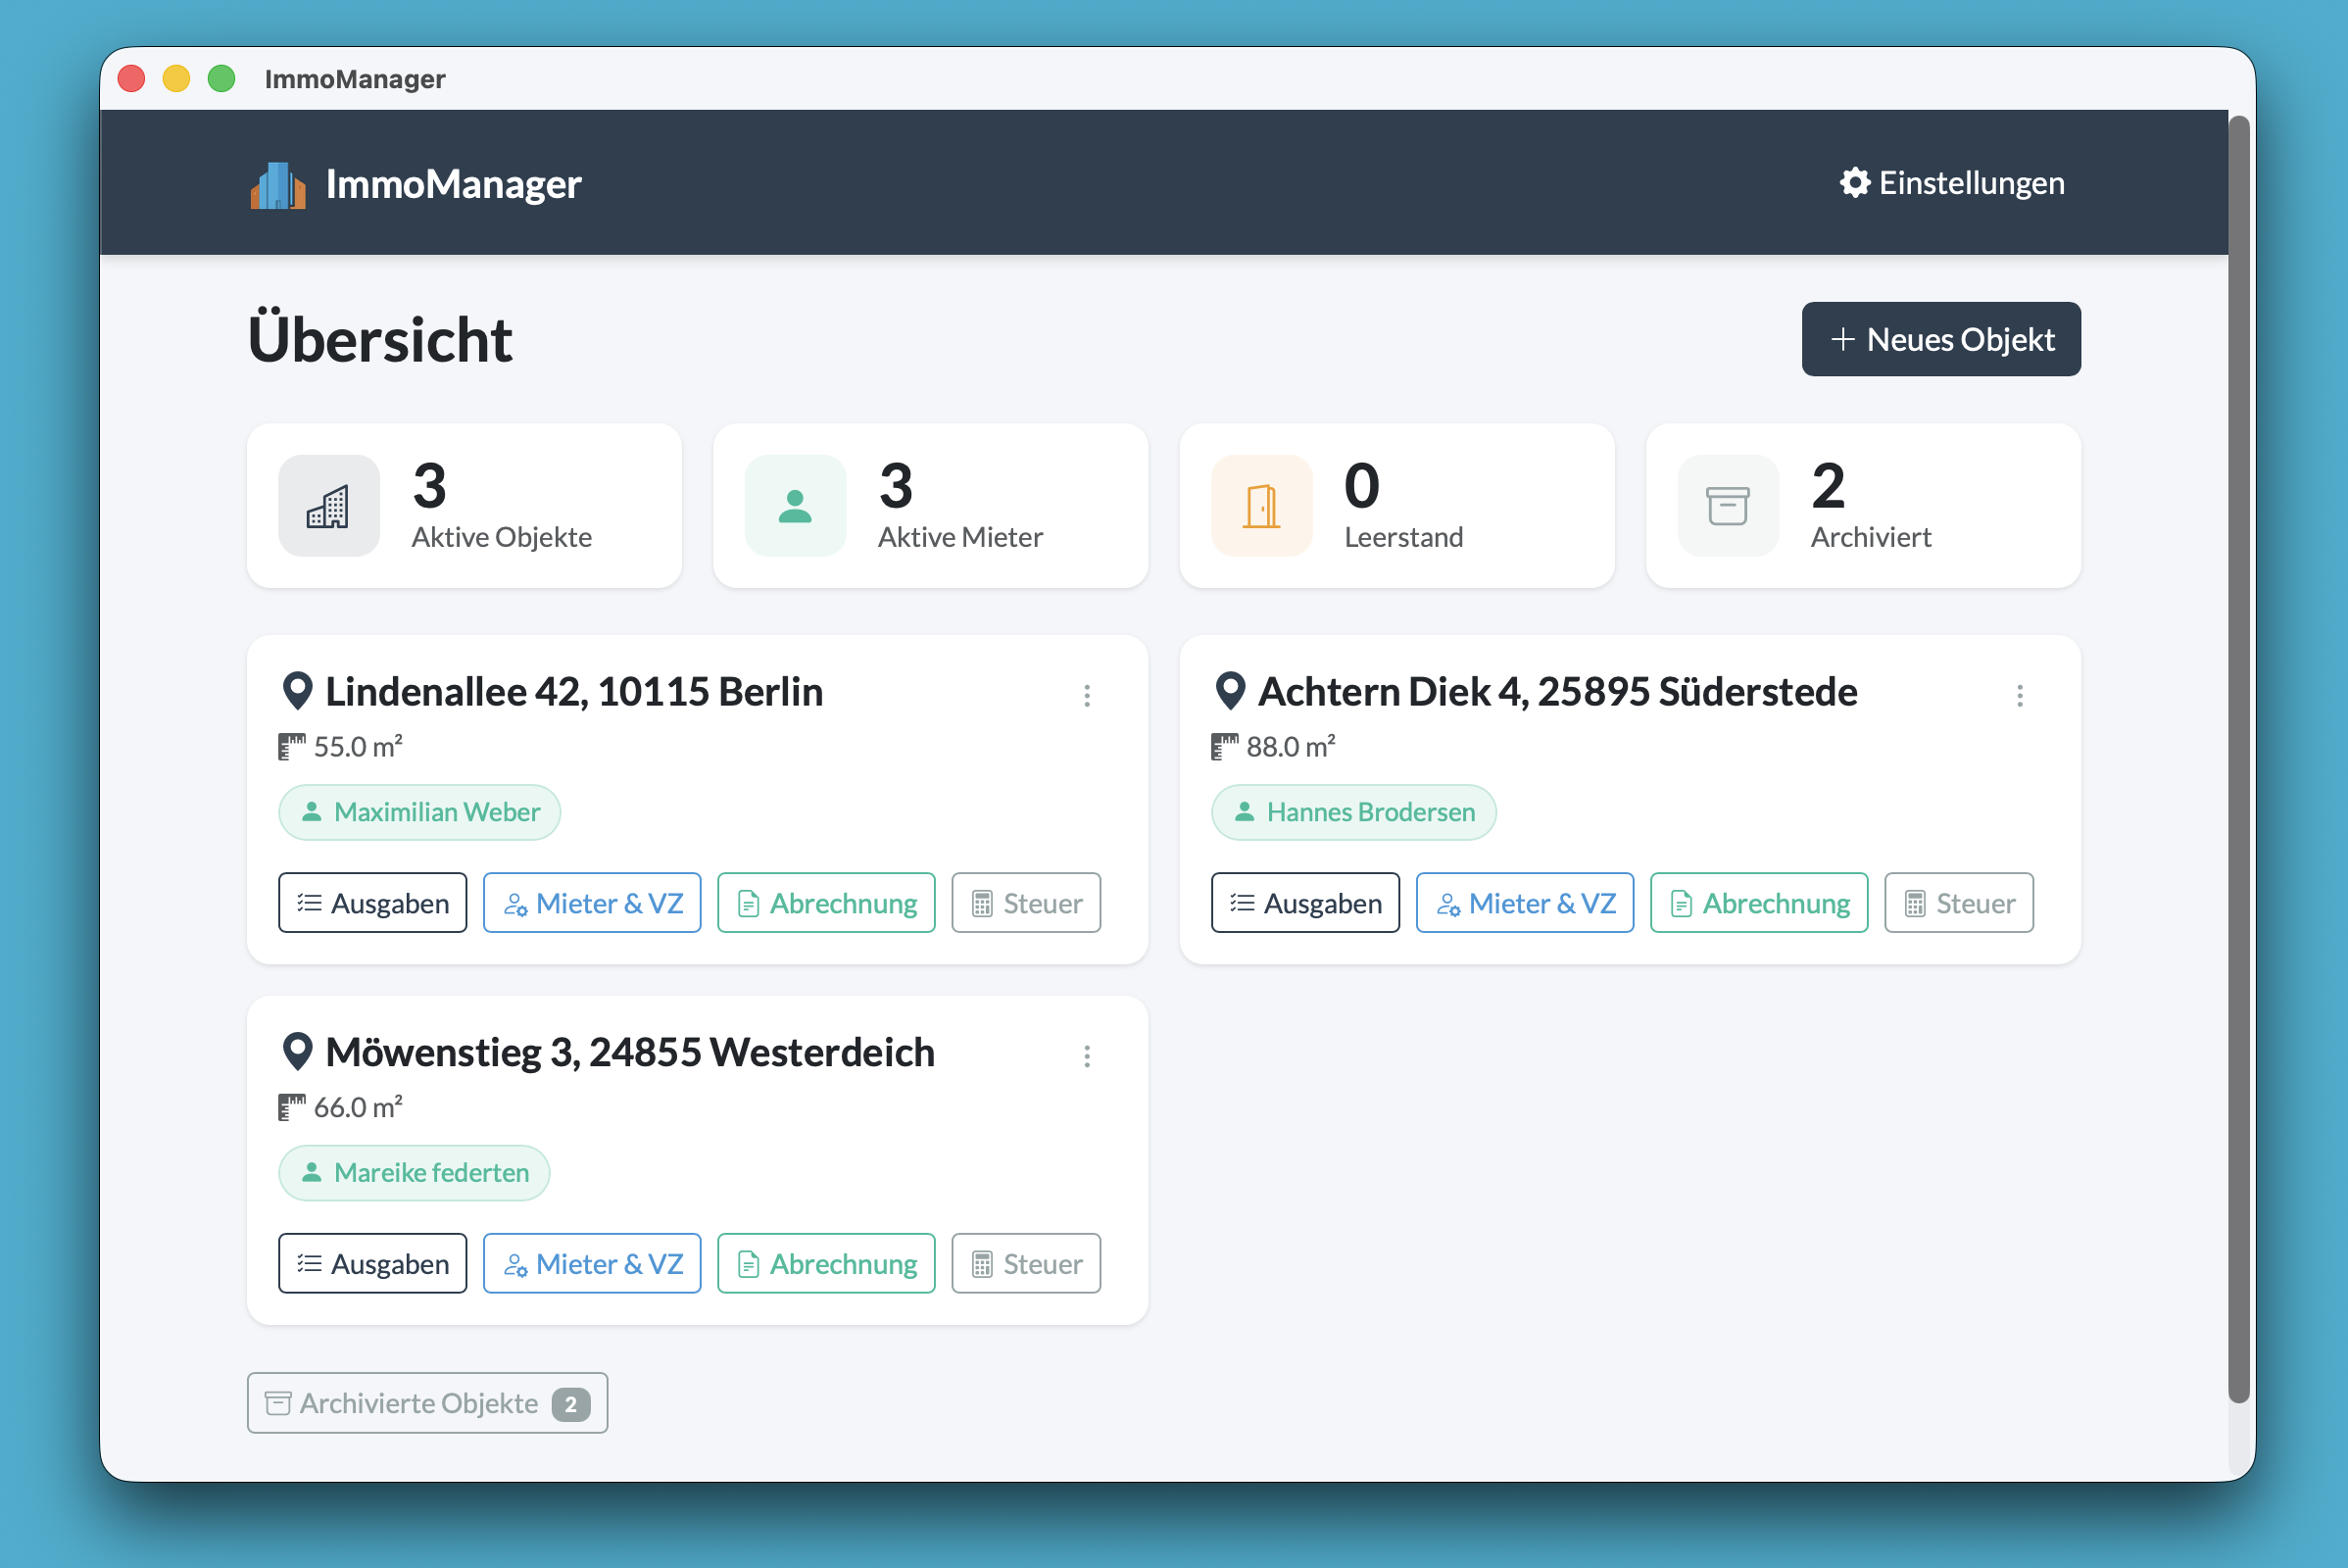The width and height of the screenshot is (2348, 1568).
Task: Show Archivierte Objekte list
Action: pos(427,1403)
